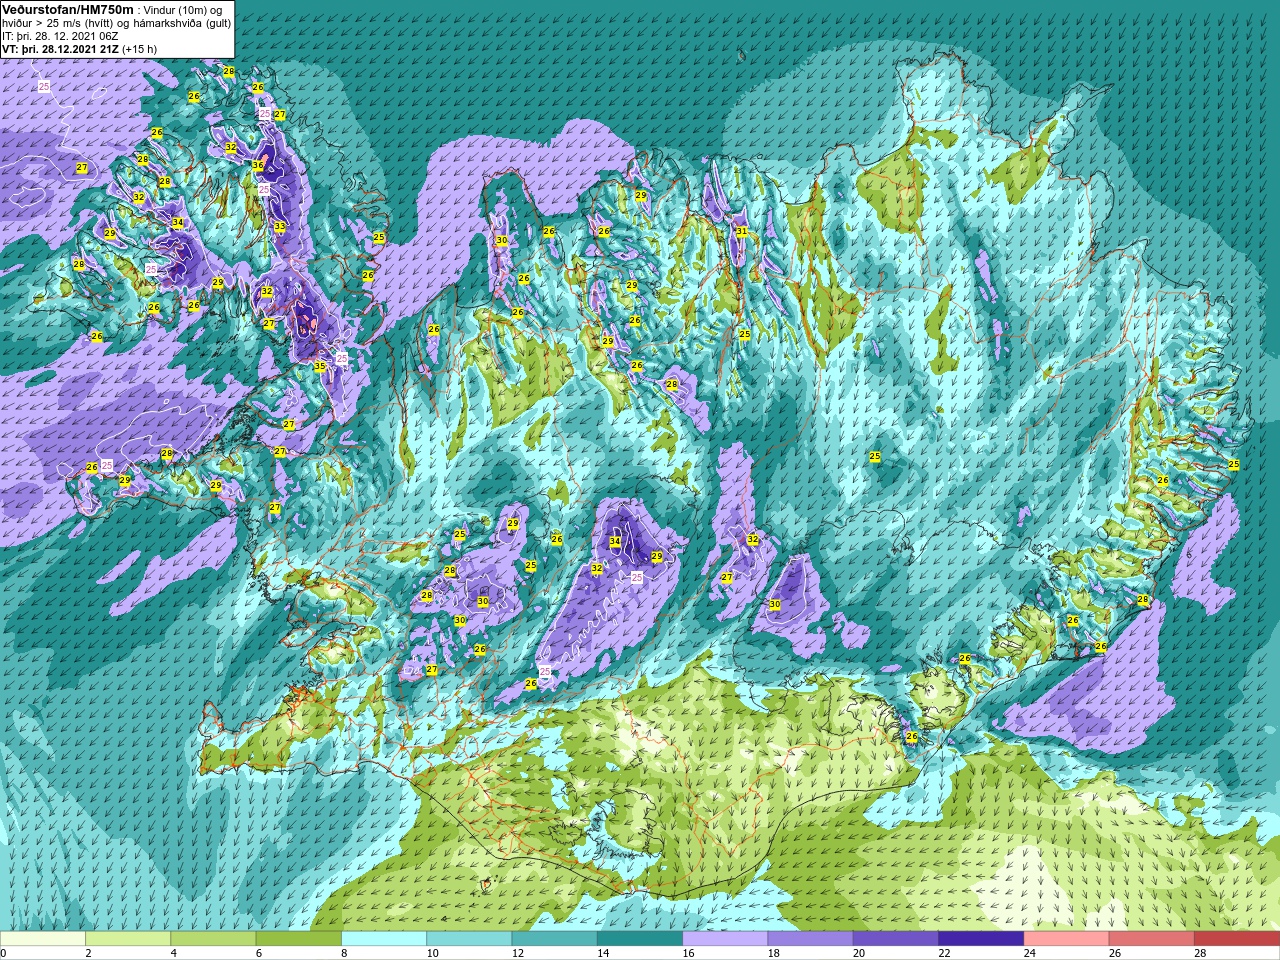The height and width of the screenshot is (960, 1280).
Task: Click the 'IT: þri. 28. 12. 2021 06Z' line
Action: point(60,36)
